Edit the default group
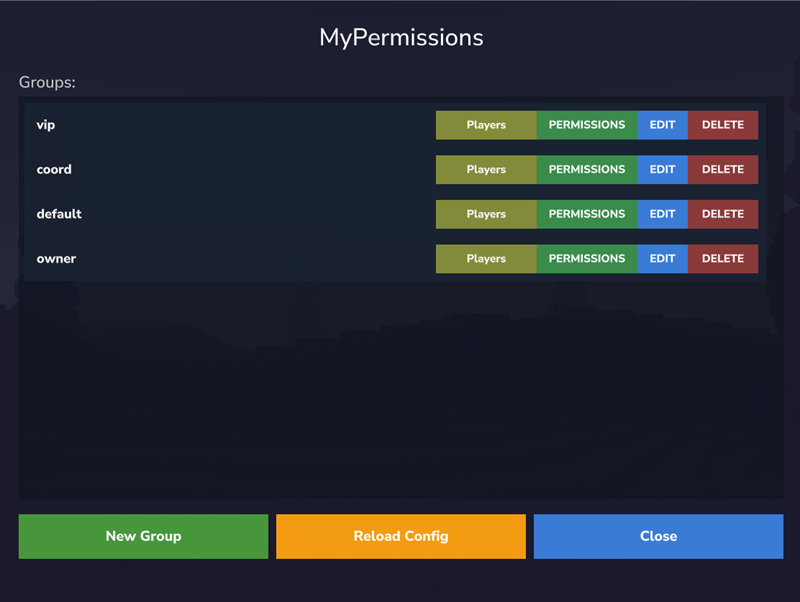Viewport: 800px width, 602px height. coord(662,214)
